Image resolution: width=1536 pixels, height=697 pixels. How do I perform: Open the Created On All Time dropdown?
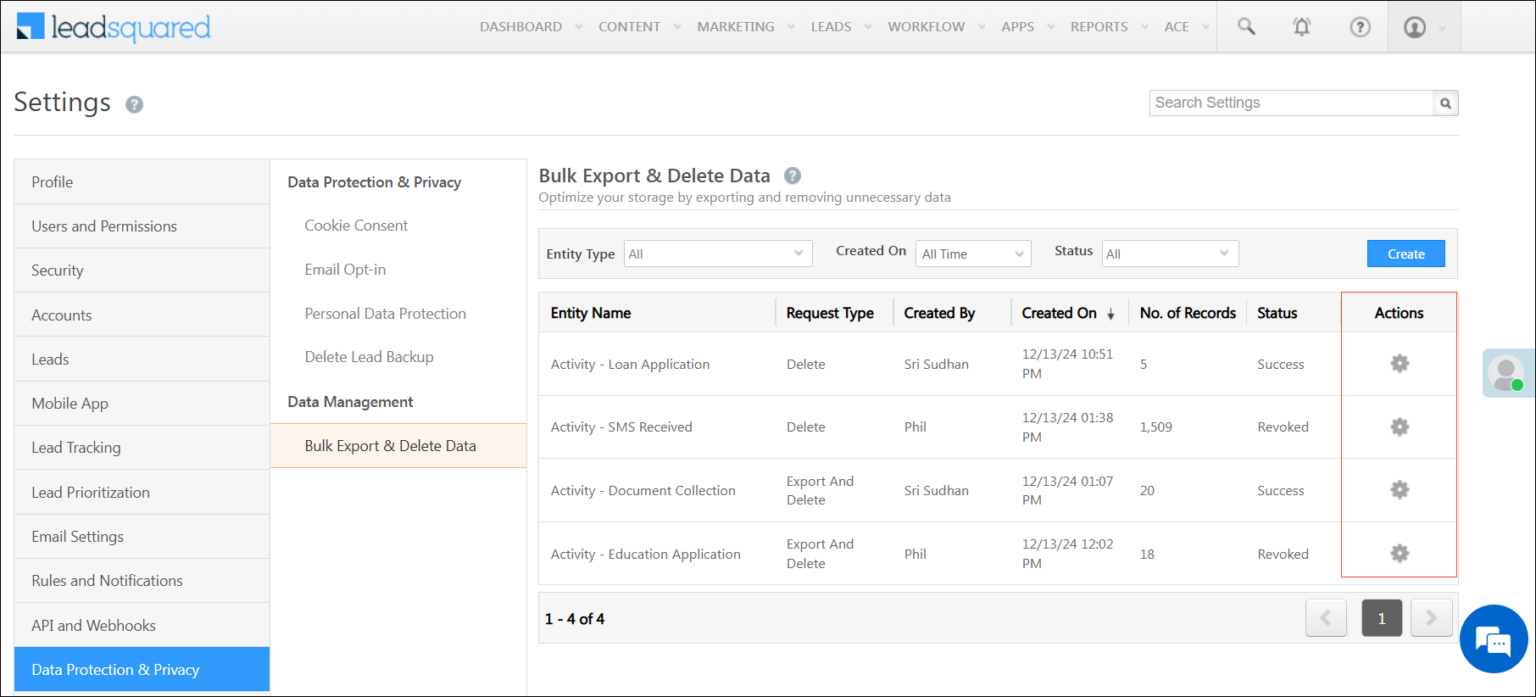[x=971, y=253]
